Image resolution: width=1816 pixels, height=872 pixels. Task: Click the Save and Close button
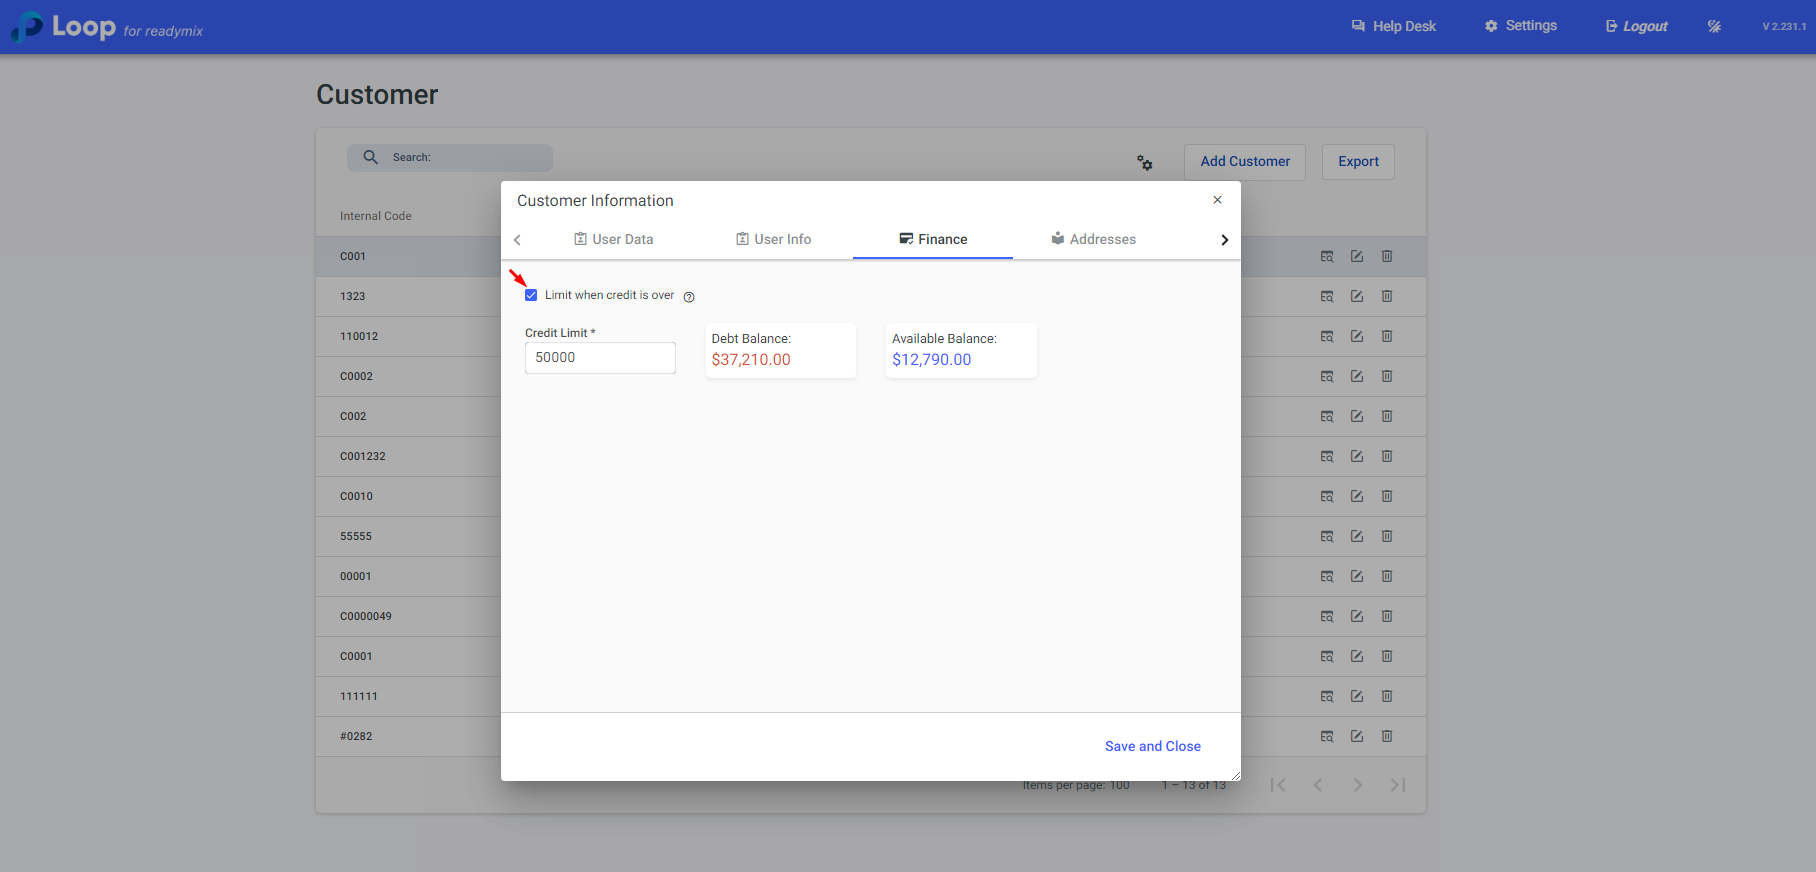pos(1152,746)
